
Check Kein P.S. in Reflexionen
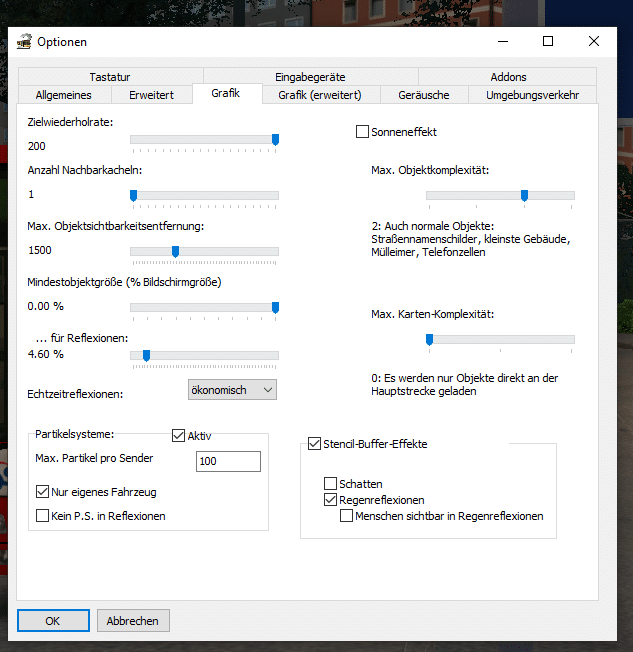(43, 516)
